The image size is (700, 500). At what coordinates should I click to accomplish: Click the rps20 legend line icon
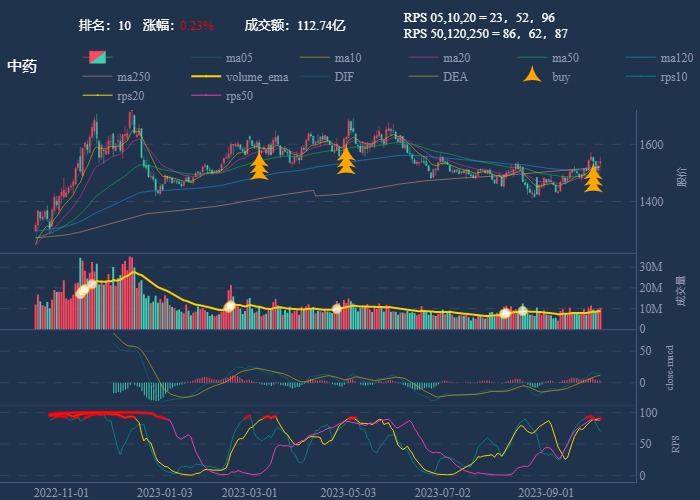tap(97, 96)
